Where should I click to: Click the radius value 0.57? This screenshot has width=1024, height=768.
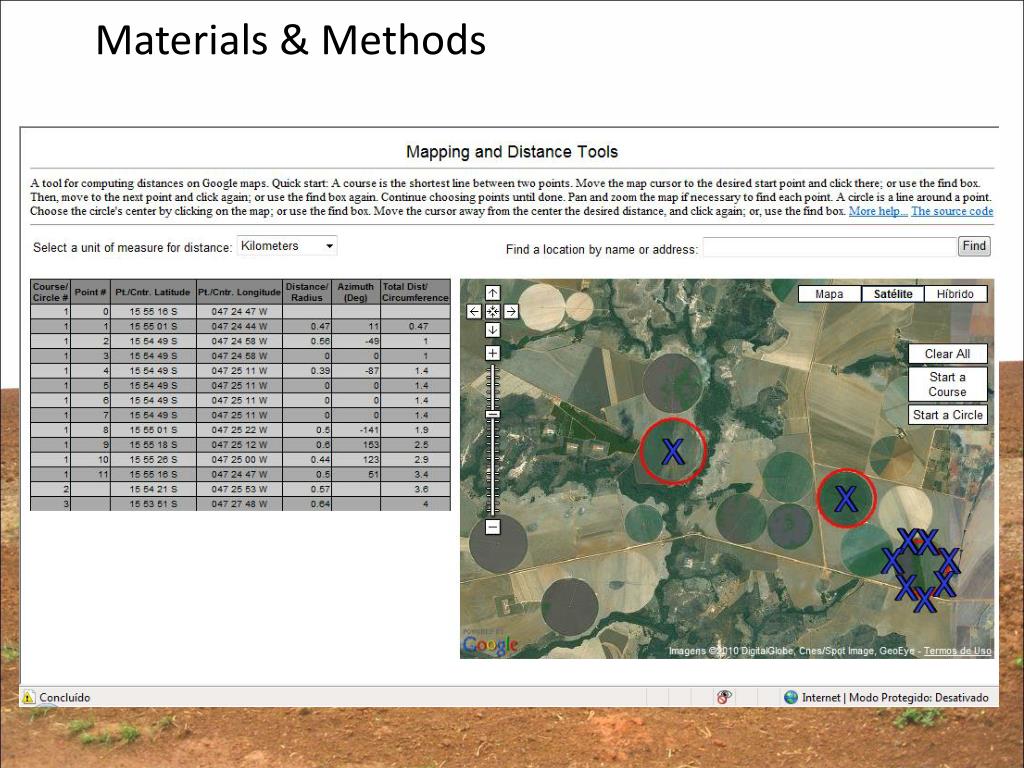pos(307,489)
